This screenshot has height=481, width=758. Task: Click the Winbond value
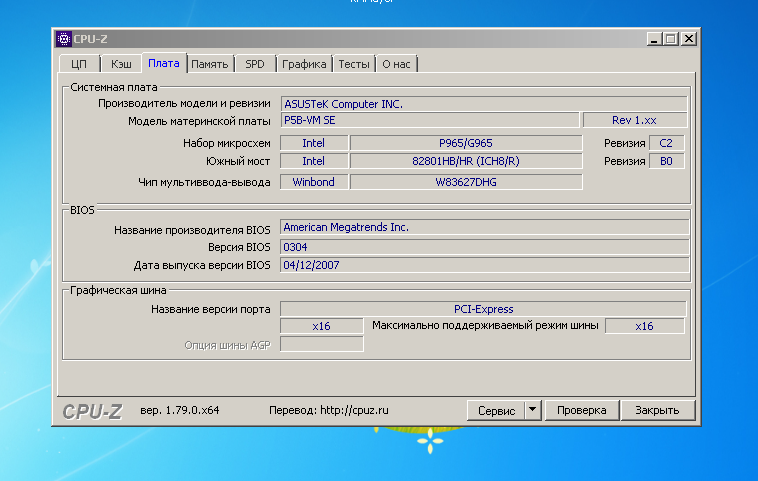coord(314,182)
